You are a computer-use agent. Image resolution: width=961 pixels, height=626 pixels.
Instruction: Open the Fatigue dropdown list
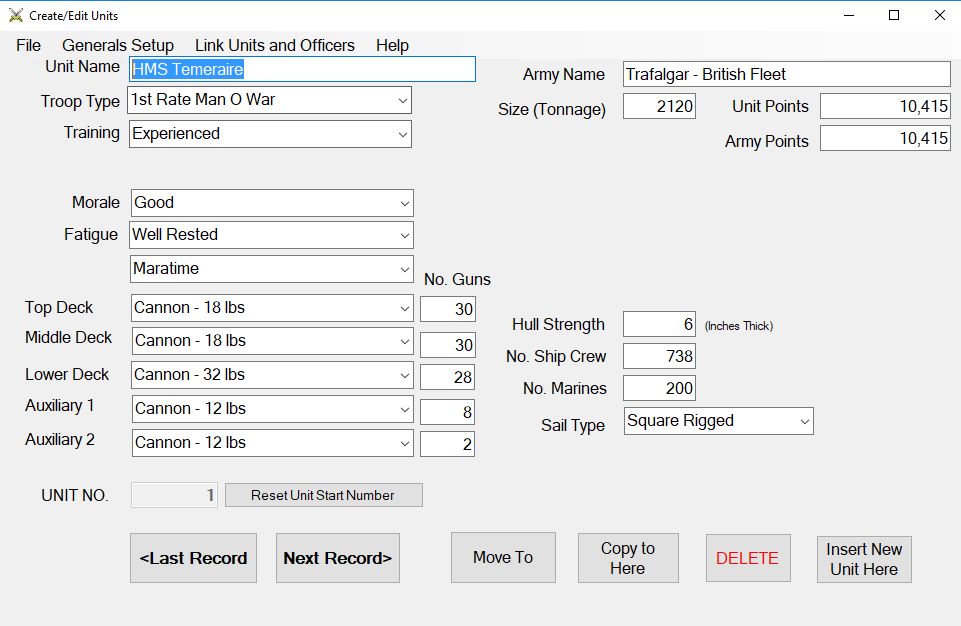[403, 235]
